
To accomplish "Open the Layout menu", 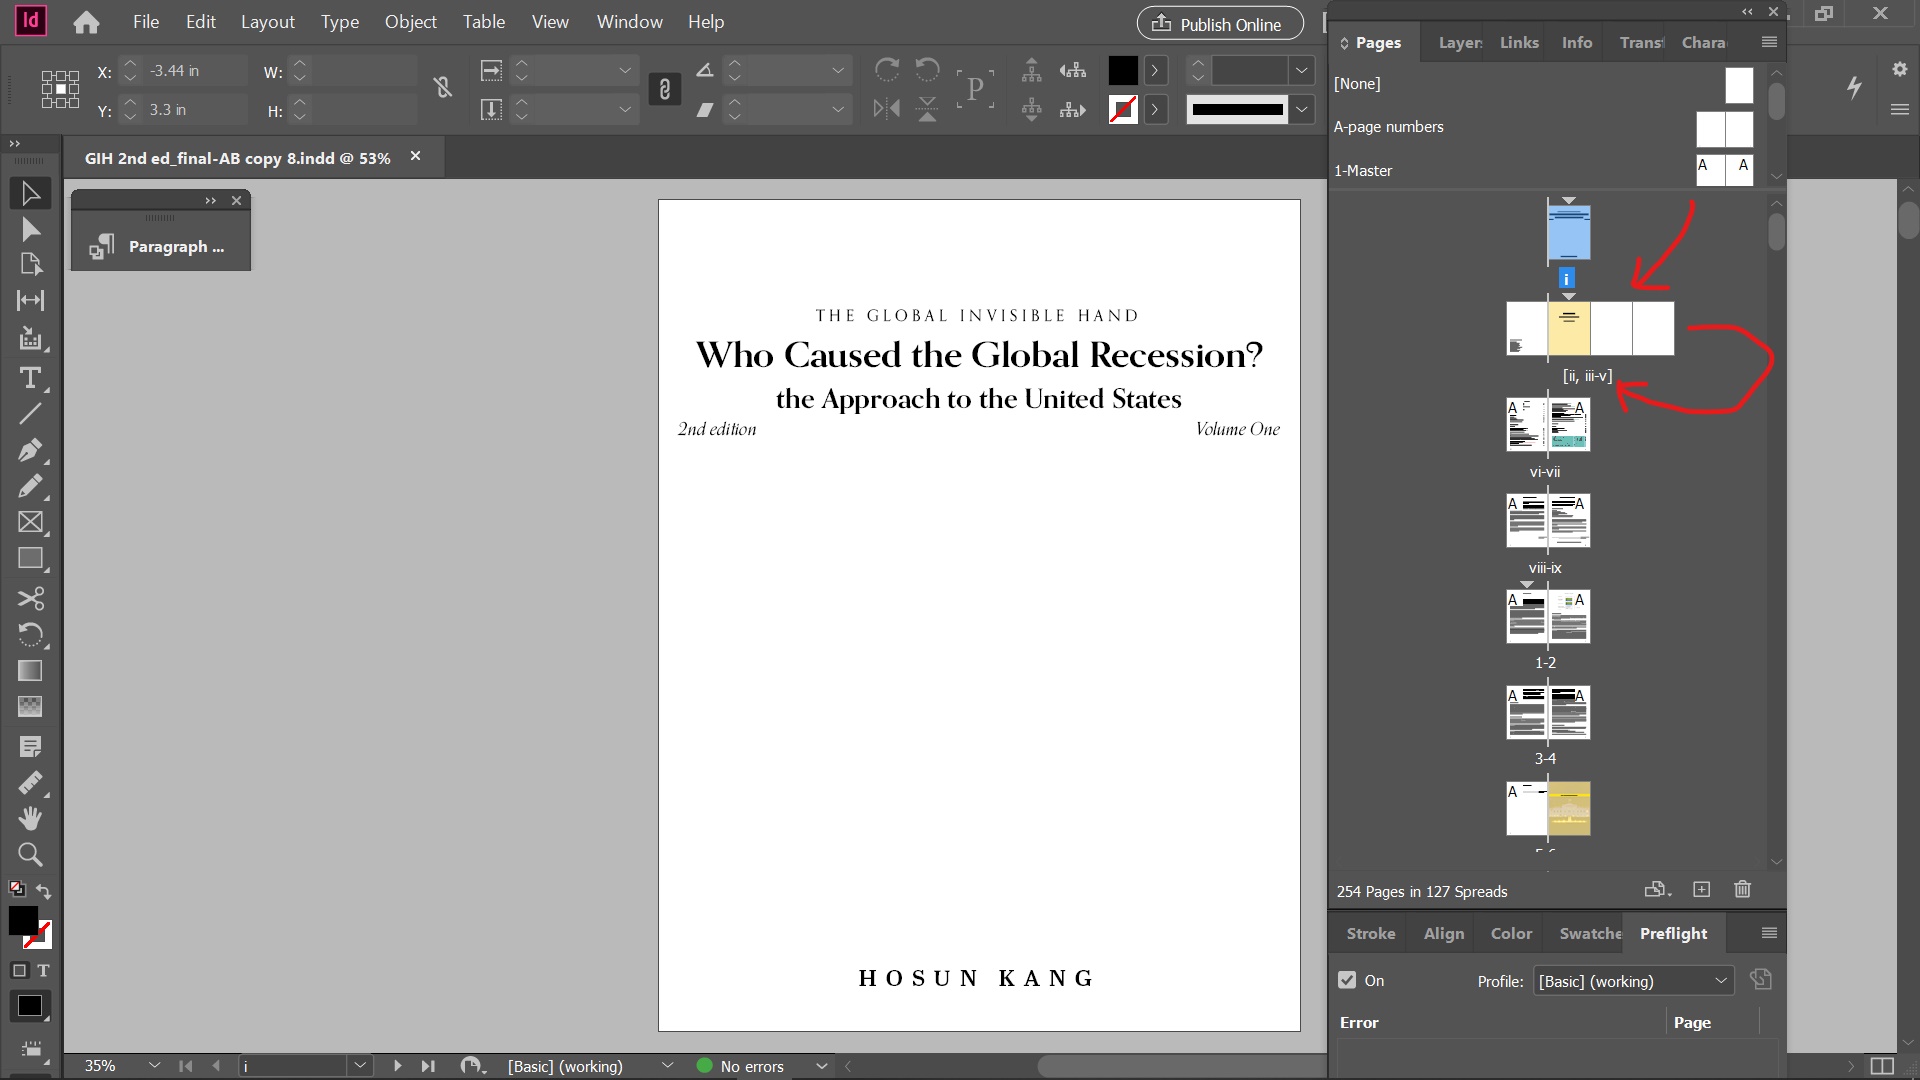I will 267,22.
